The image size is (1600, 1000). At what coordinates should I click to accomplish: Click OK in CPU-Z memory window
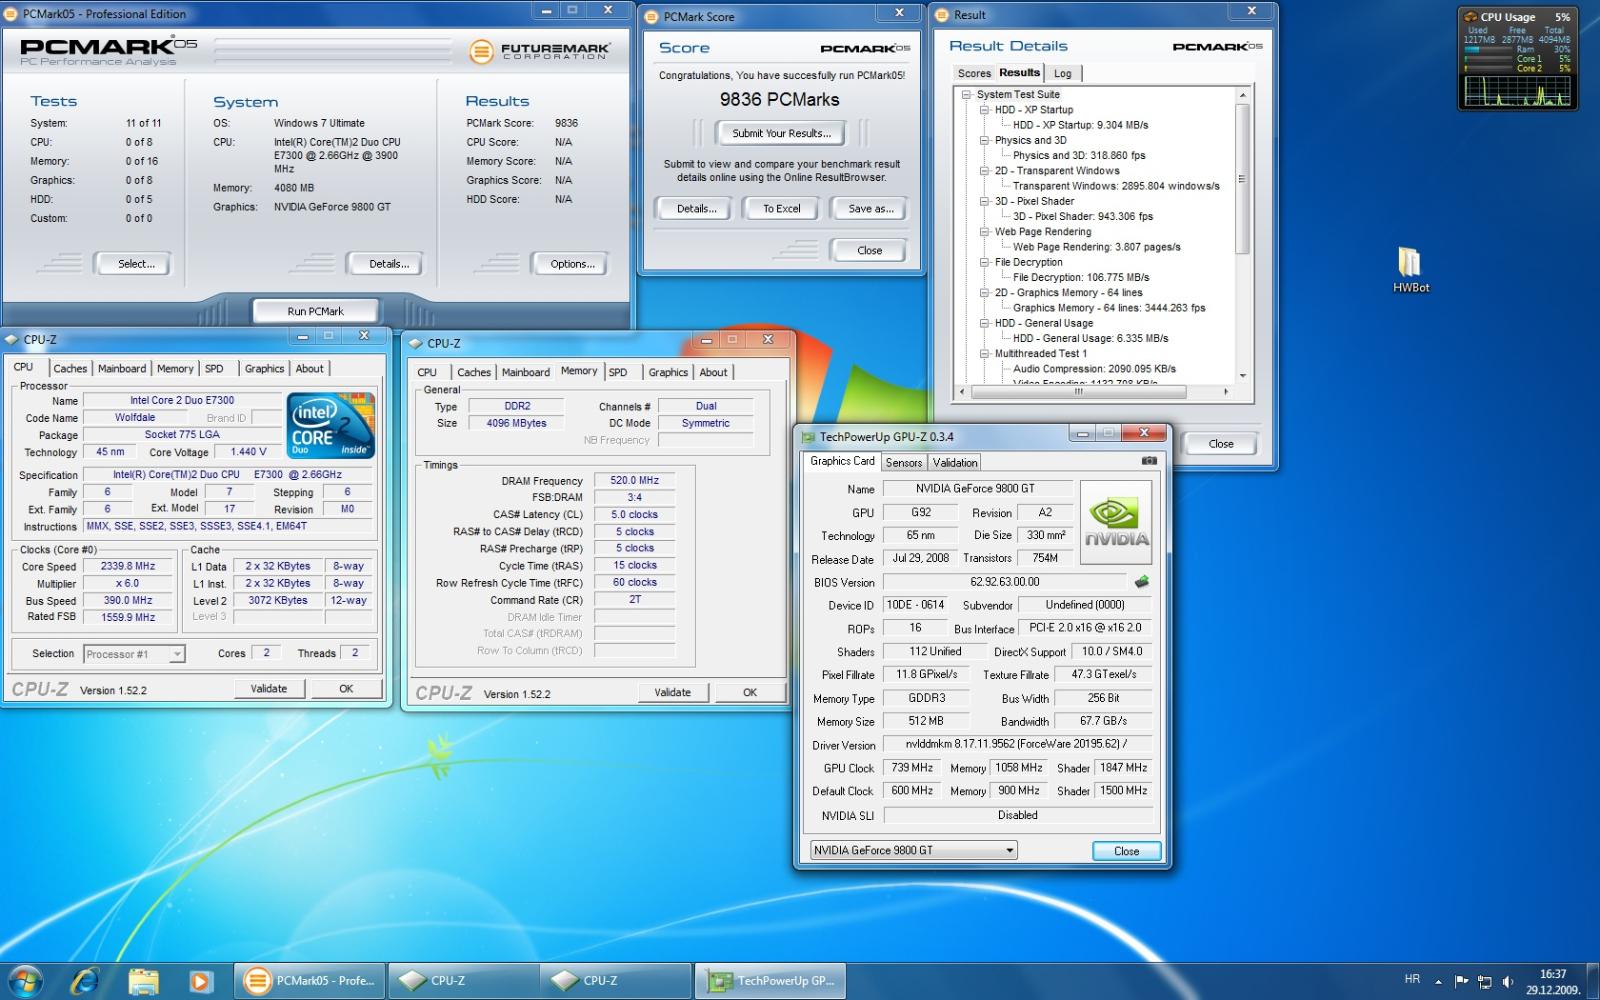pyautogui.click(x=749, y=692)
